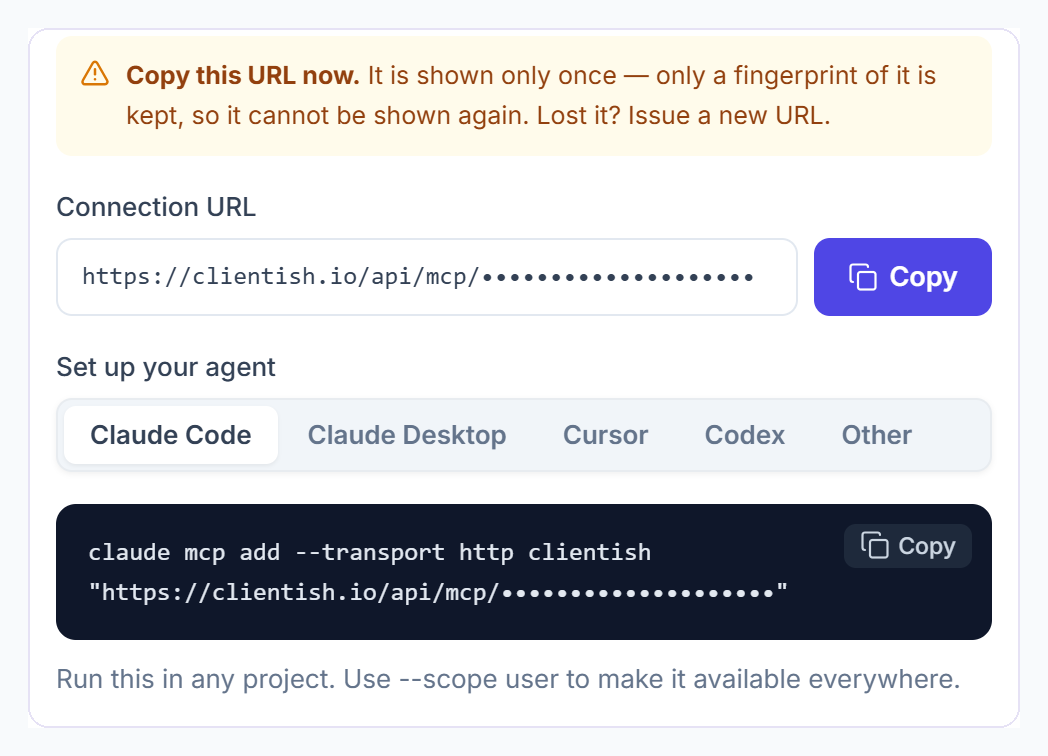The height and width of the screenshot is (756, 1048).
Task: Click the 'Copy this URL now.' bold text
Action: coord(243,76)
